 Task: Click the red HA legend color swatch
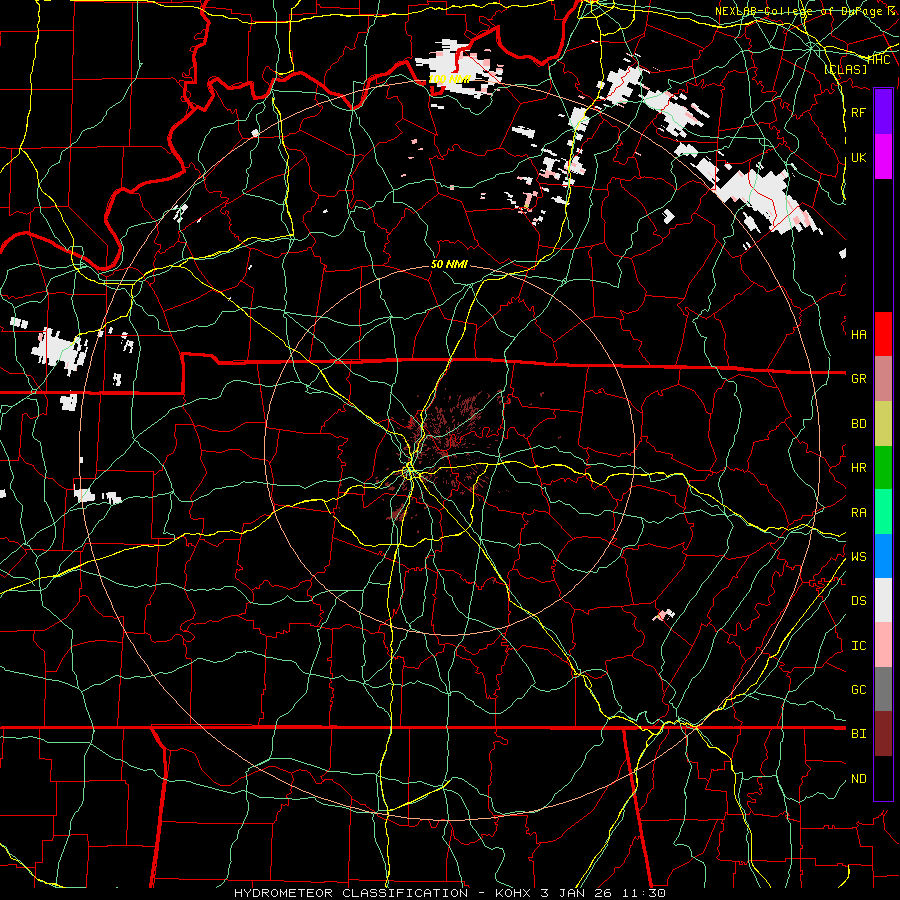pos(883,334)
